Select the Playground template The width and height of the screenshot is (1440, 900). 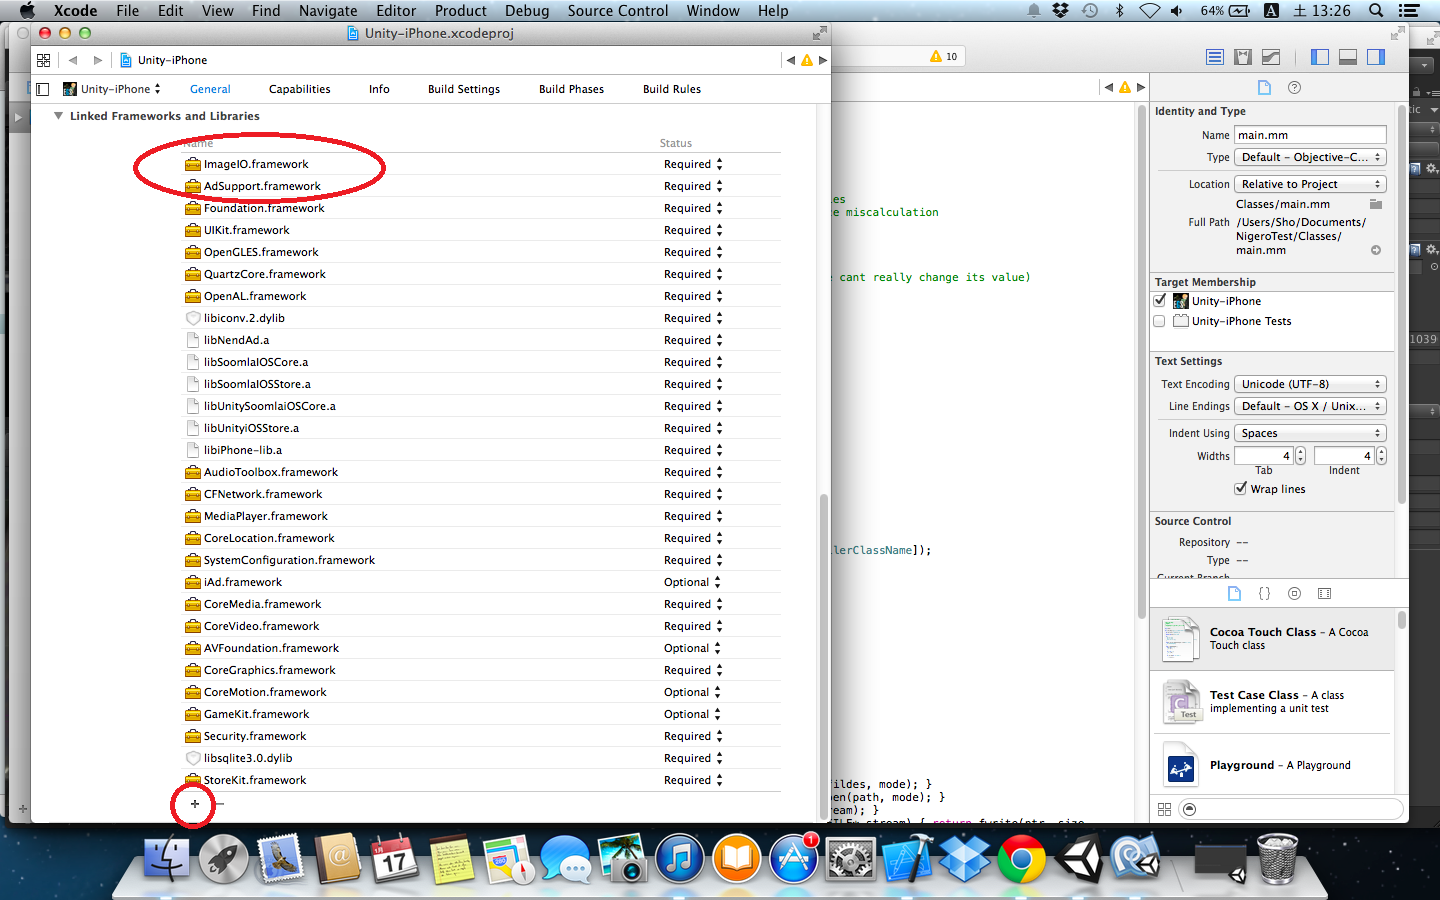[x=1273, y=765]
